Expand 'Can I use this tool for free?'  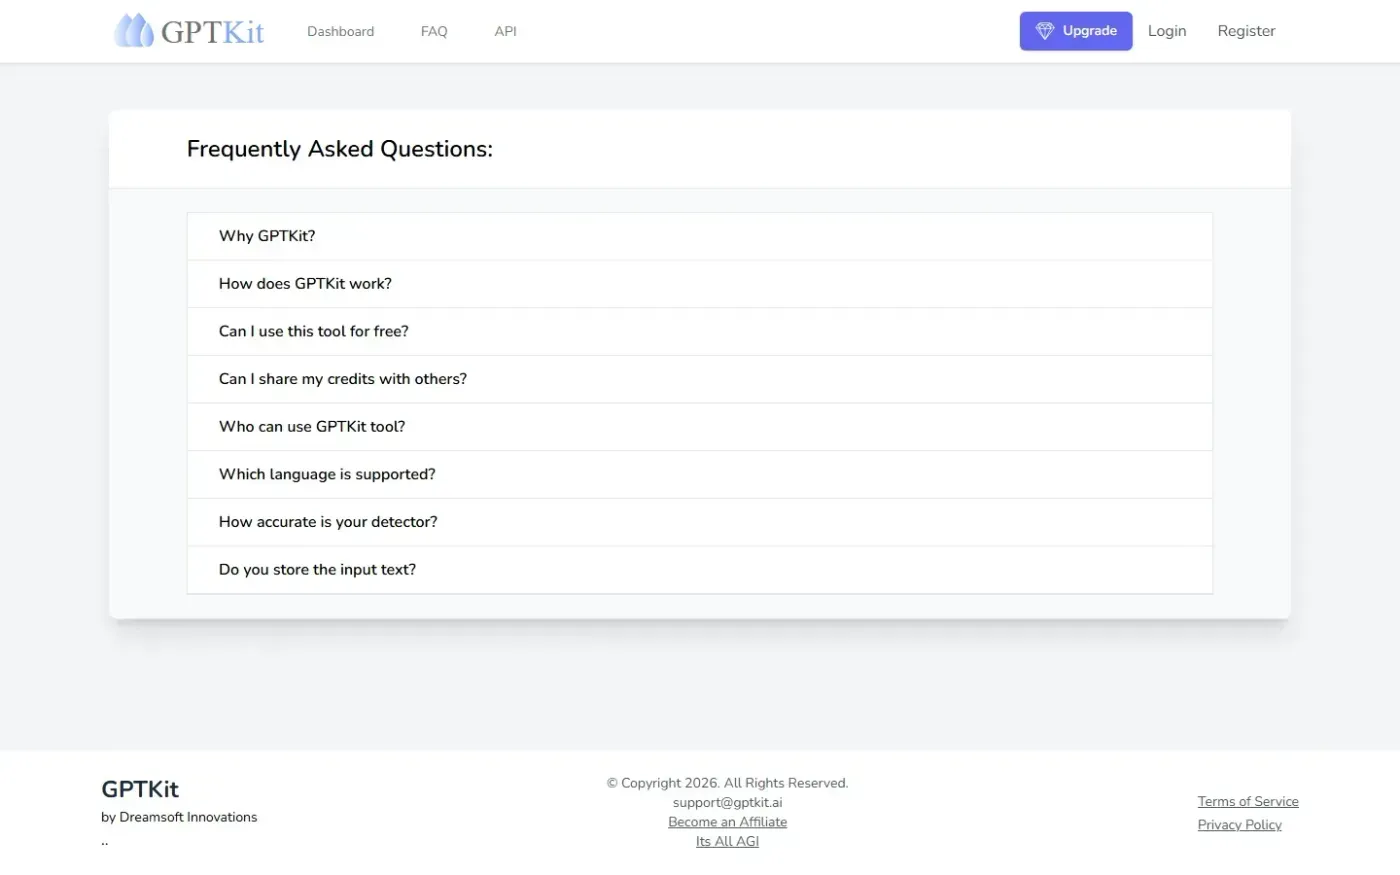[x=699, y=331]
